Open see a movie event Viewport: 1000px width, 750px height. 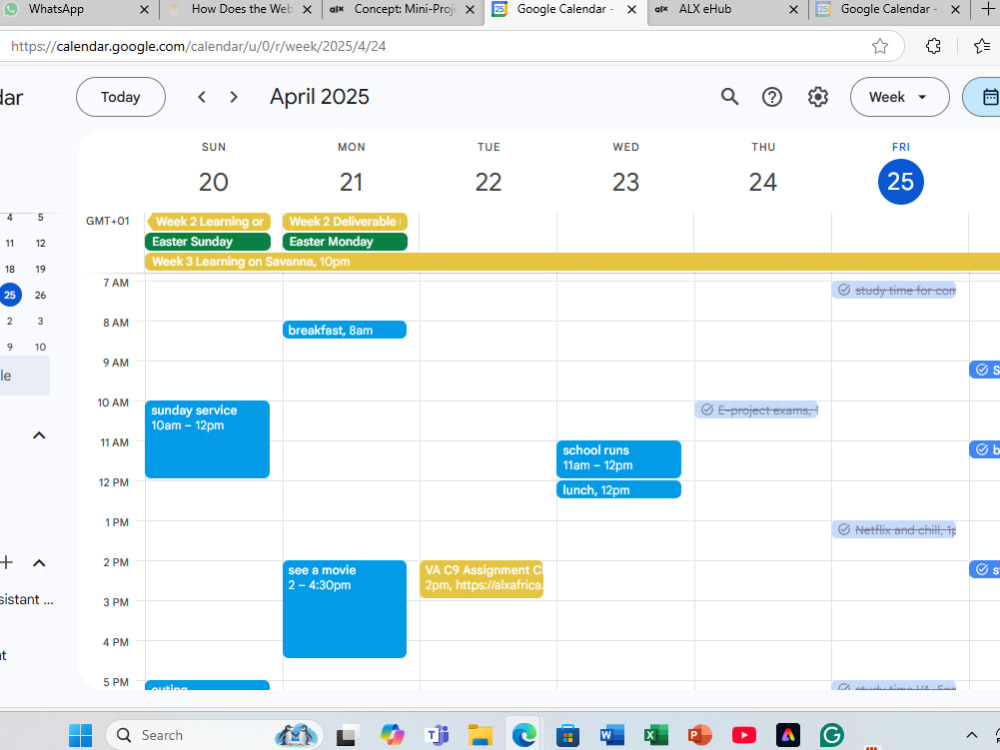click(344, 609)
